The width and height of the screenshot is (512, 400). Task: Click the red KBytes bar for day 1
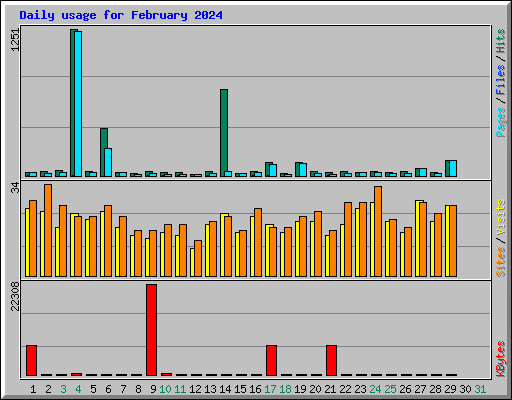31,360
